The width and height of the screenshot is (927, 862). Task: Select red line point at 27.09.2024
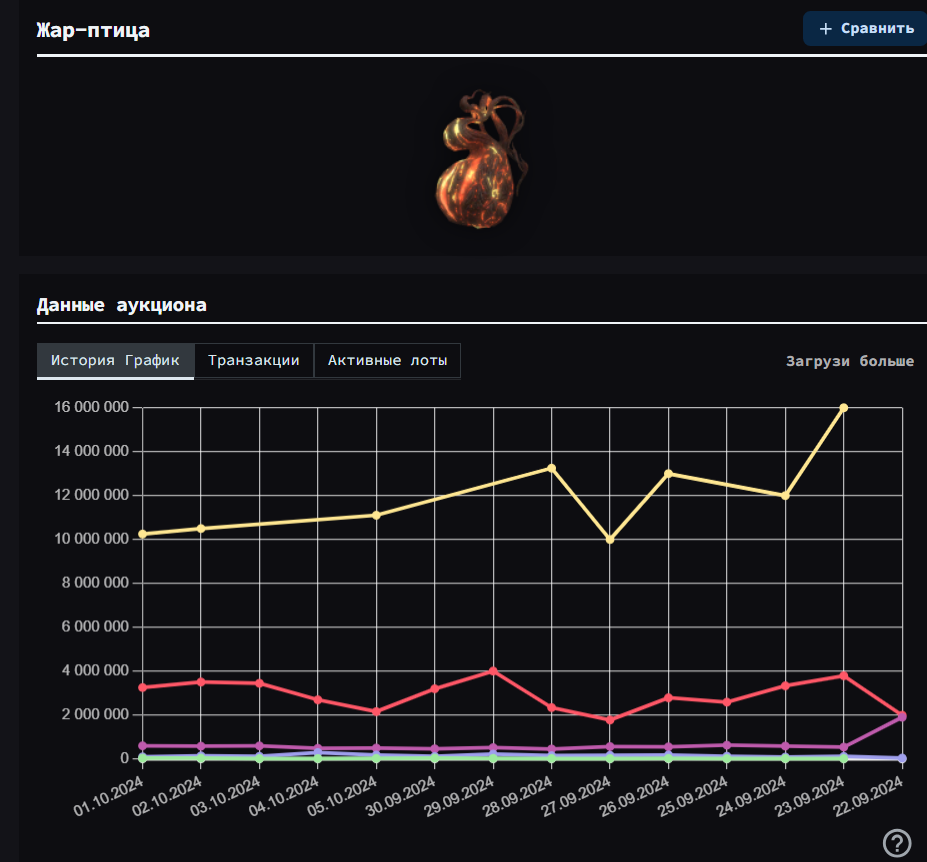tap(610, 720)
